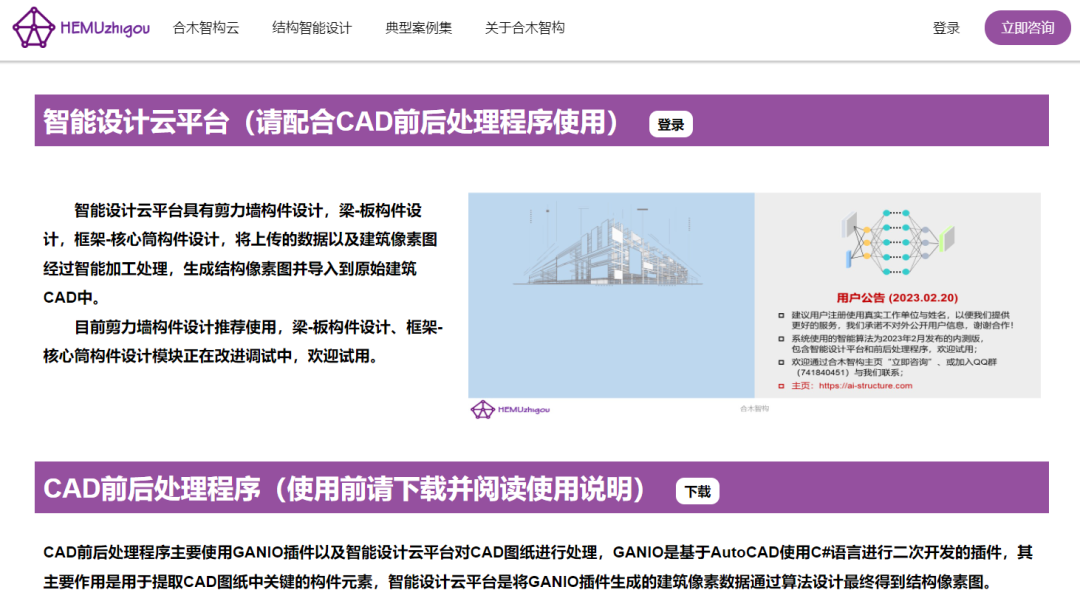Open the https://ai-structure.com homepage link
The image size is (1080, 604).
[x=865, y=386]
